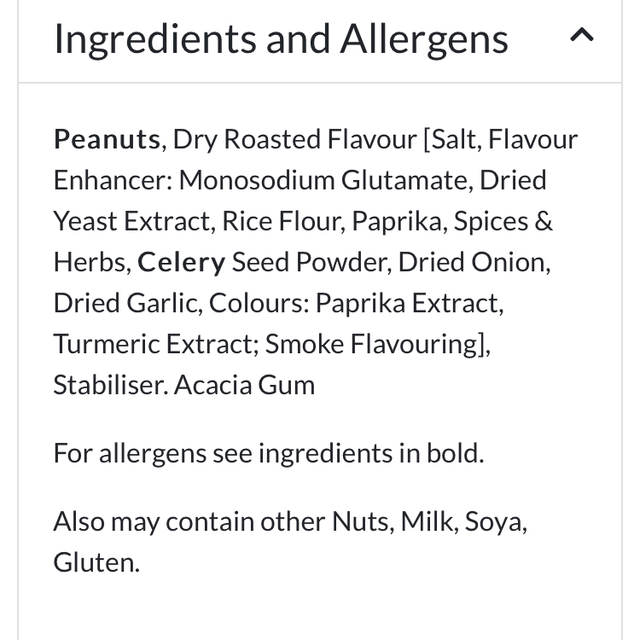The image size is (640, 640).
Task: Click the Dry Roasted Flavour text
Action: pos(295,139)
